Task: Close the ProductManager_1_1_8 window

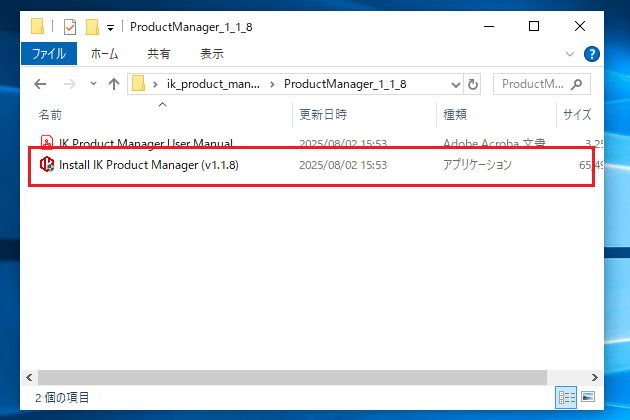Action: [x=579, y=27]
